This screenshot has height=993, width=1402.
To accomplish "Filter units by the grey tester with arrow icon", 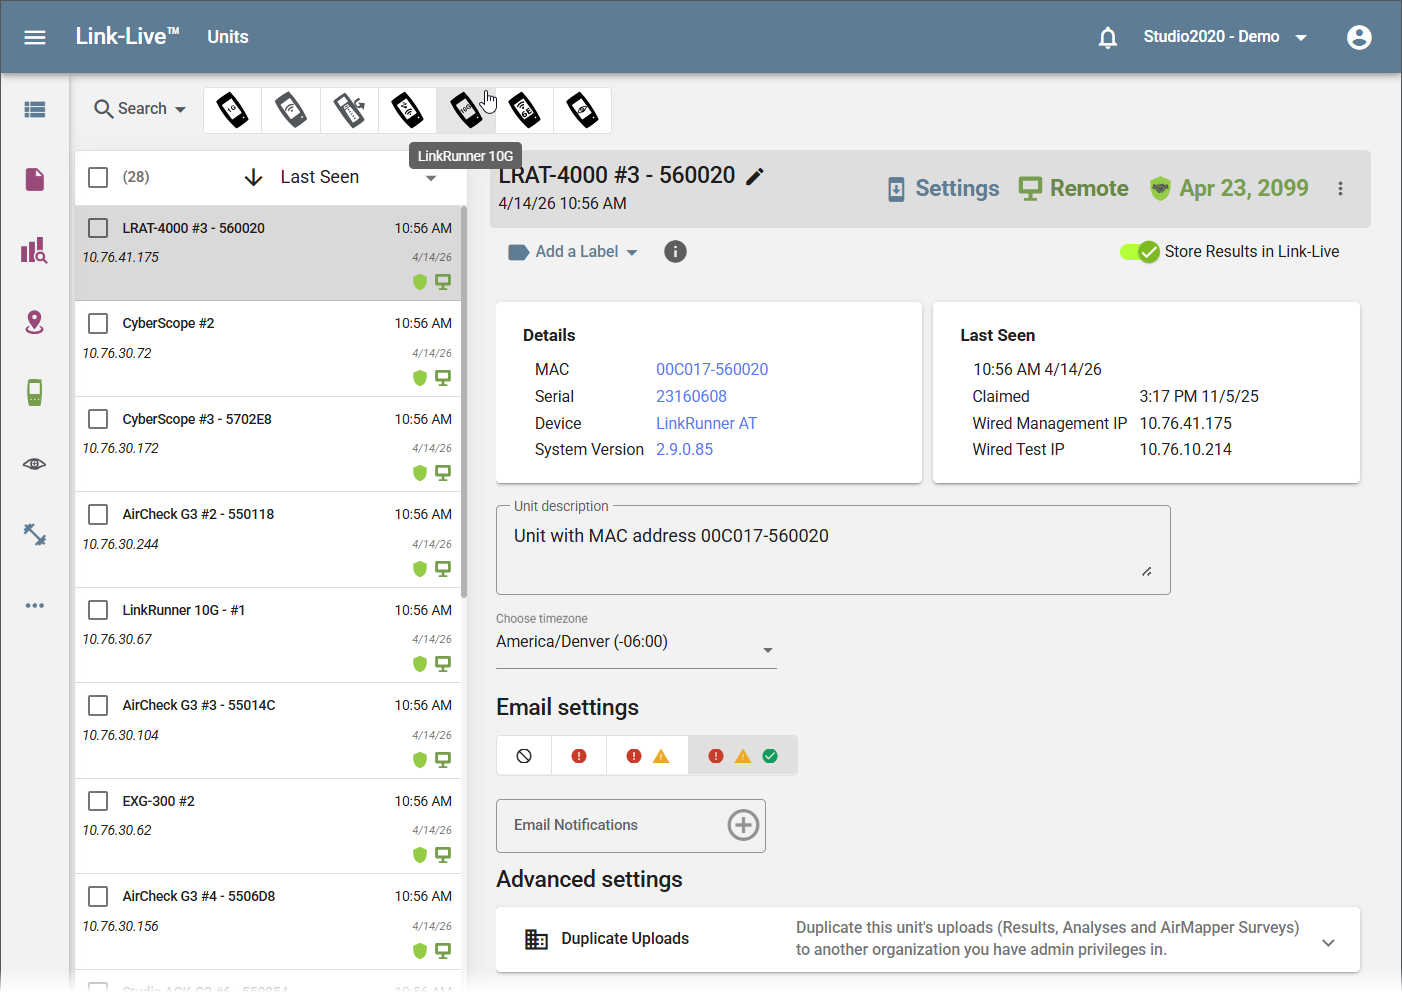I will [x=349, y=110].
